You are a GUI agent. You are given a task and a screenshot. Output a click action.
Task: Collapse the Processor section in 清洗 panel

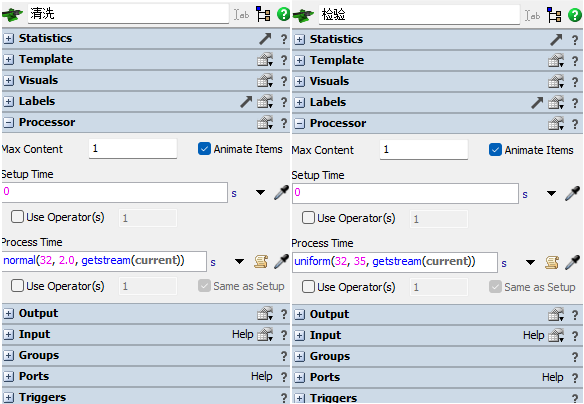tap(9, 123)
